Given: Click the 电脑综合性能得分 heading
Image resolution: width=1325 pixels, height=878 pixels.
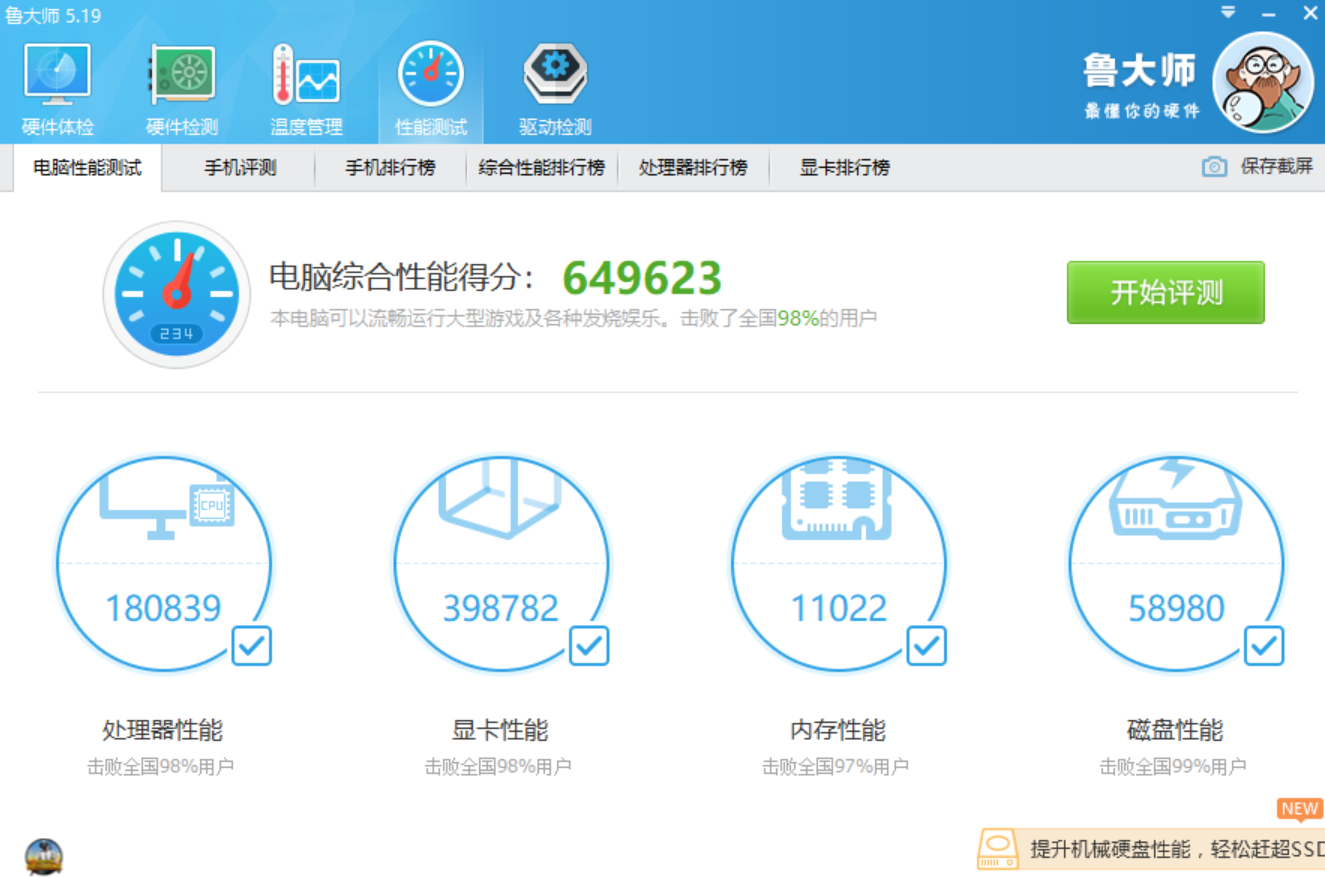Looking at the screenshot, I should point(402,278).
